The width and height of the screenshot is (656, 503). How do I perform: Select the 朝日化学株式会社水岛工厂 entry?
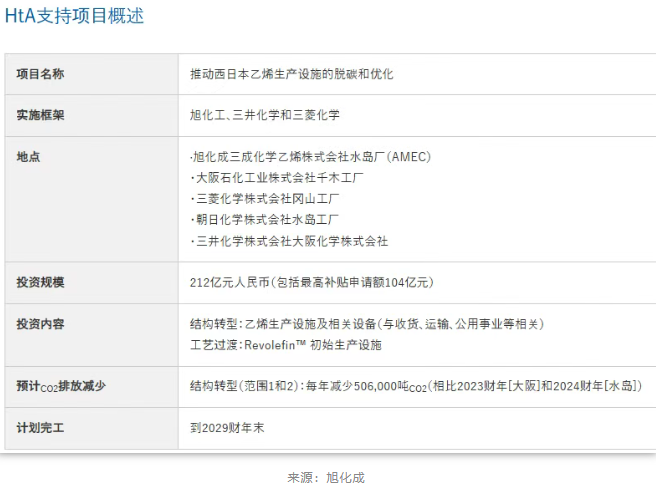[264, 219]
